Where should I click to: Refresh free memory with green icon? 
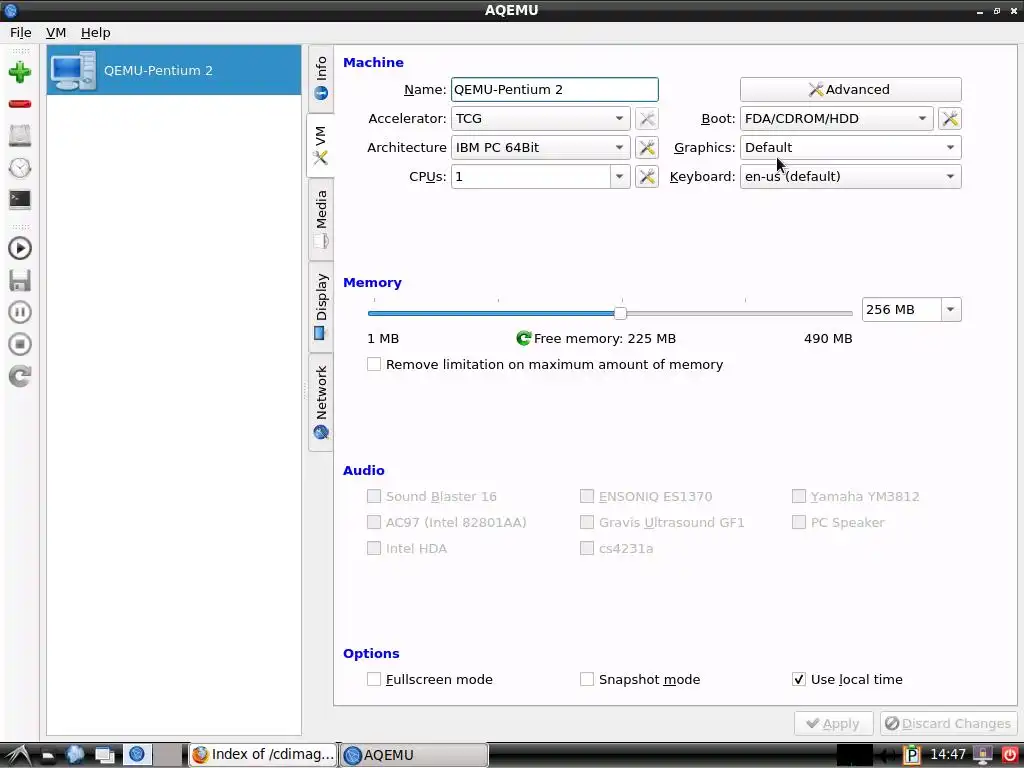(x=523, y=338)
